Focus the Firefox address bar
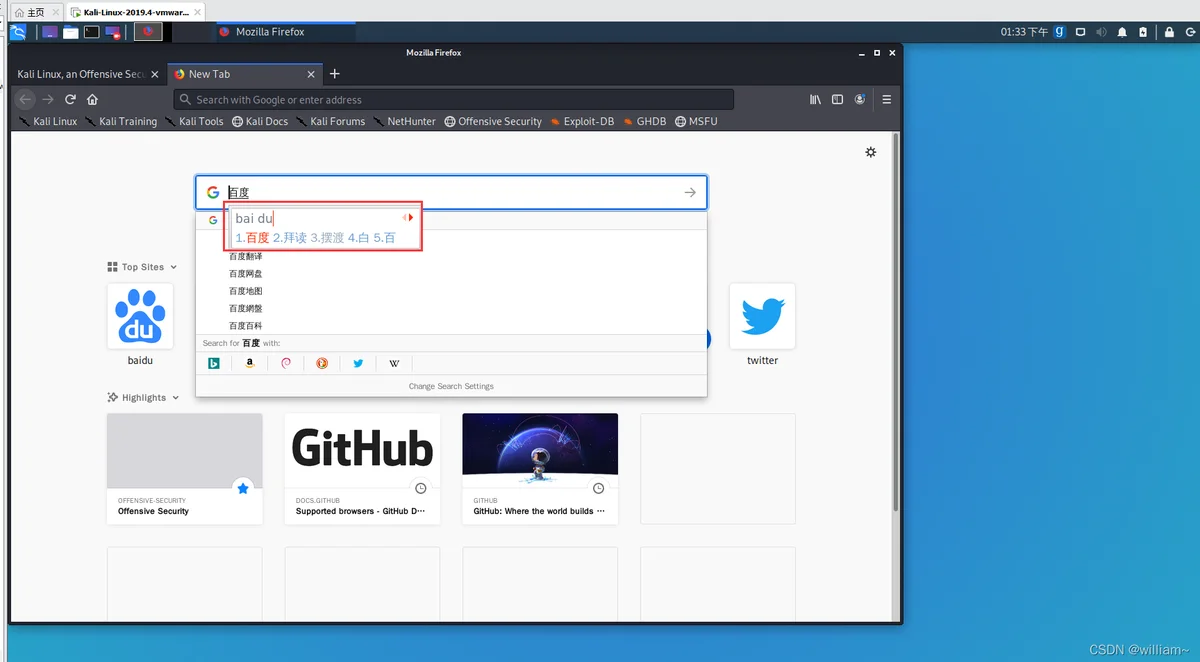Viewport: 1200px width, 662px height. [454, 99]
